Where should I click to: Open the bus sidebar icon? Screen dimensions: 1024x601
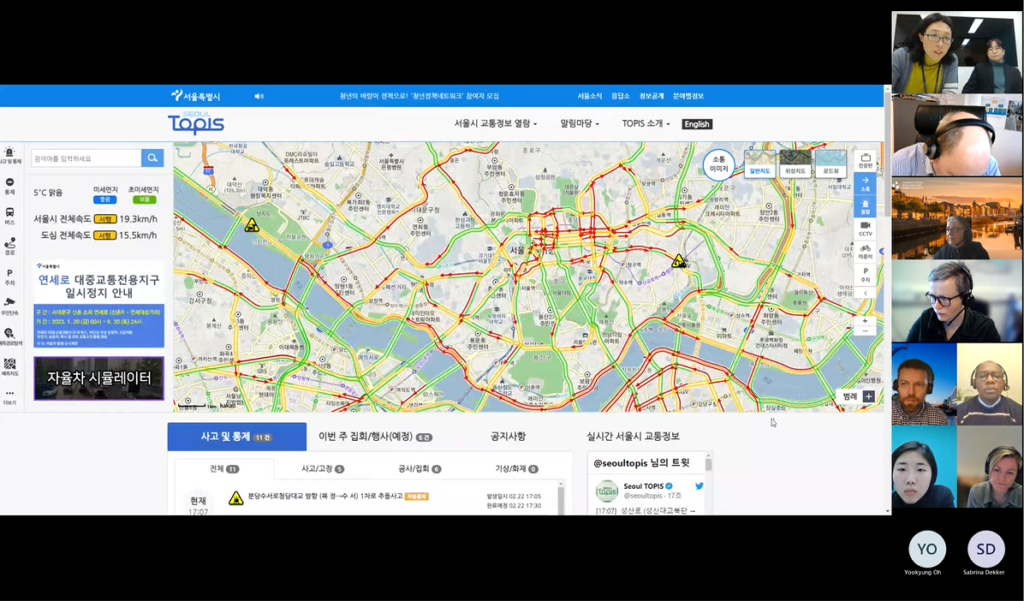pos(10,216)
